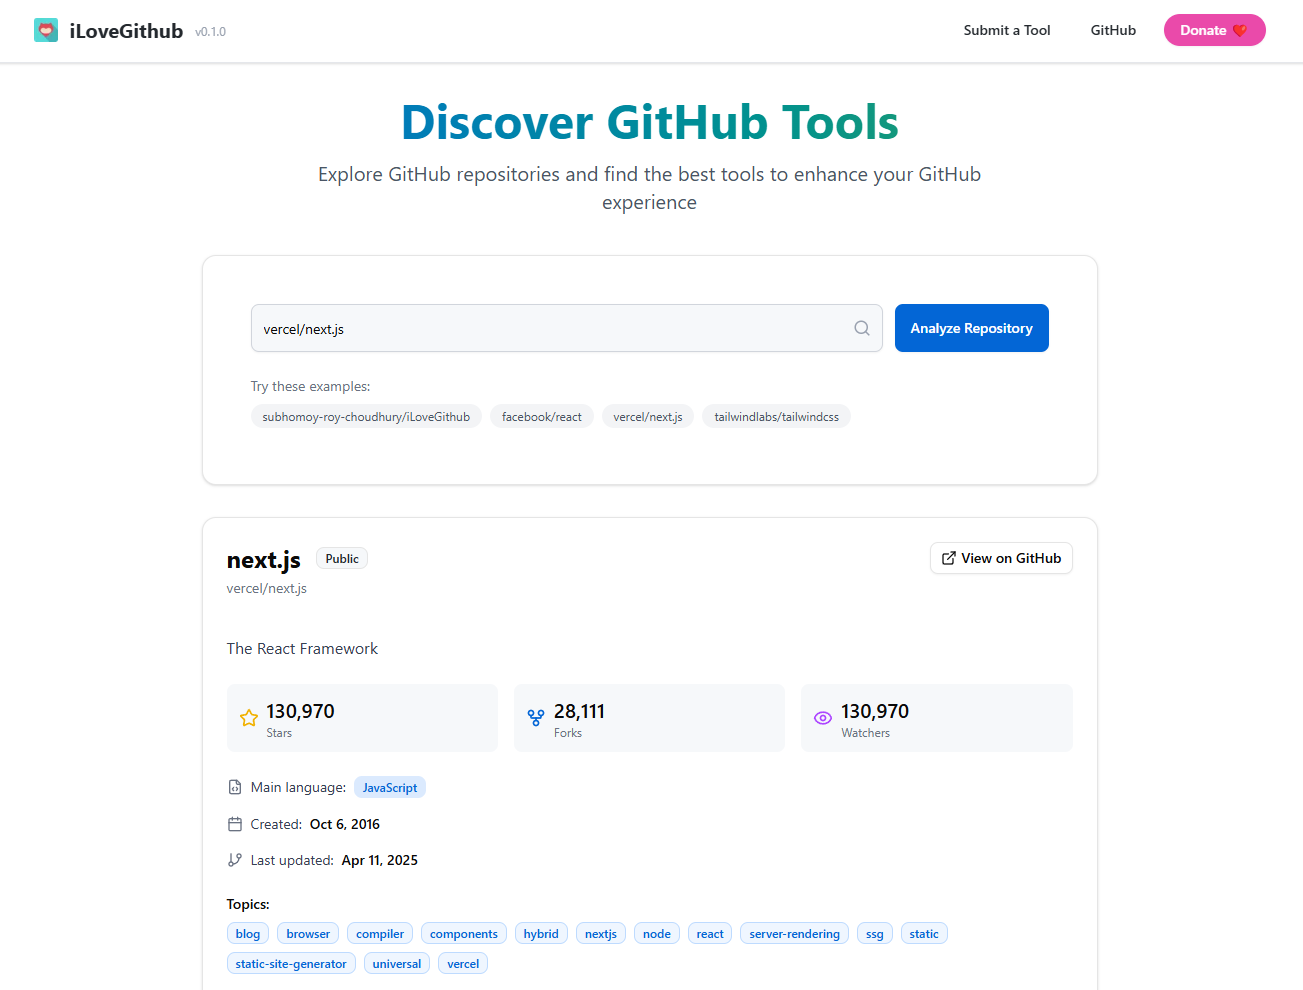Click the heart icon inside the Donate button
The height and width of the screenshot is (990, 1303).
(x=1238, y=30)
